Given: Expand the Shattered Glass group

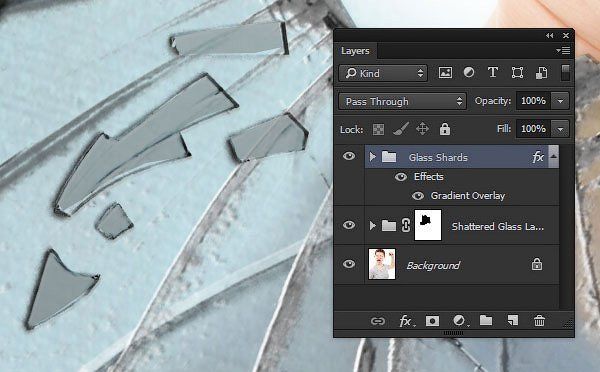Looking at the screenshot, I should point(372,226).
